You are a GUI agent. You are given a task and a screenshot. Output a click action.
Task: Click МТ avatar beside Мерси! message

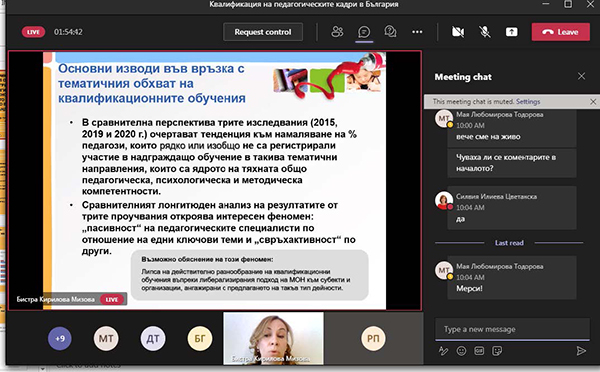[444, 271]
